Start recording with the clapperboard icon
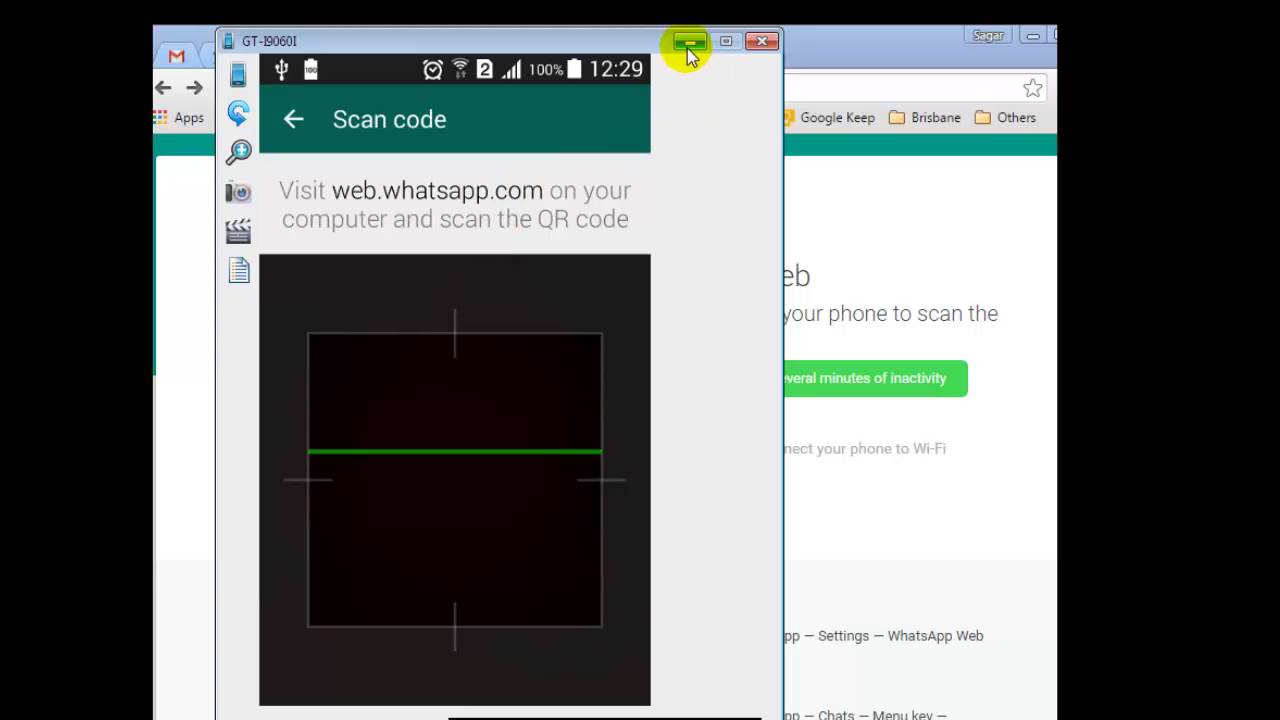The width and height of the screenshot is (1280, 720). click(238, 231)
